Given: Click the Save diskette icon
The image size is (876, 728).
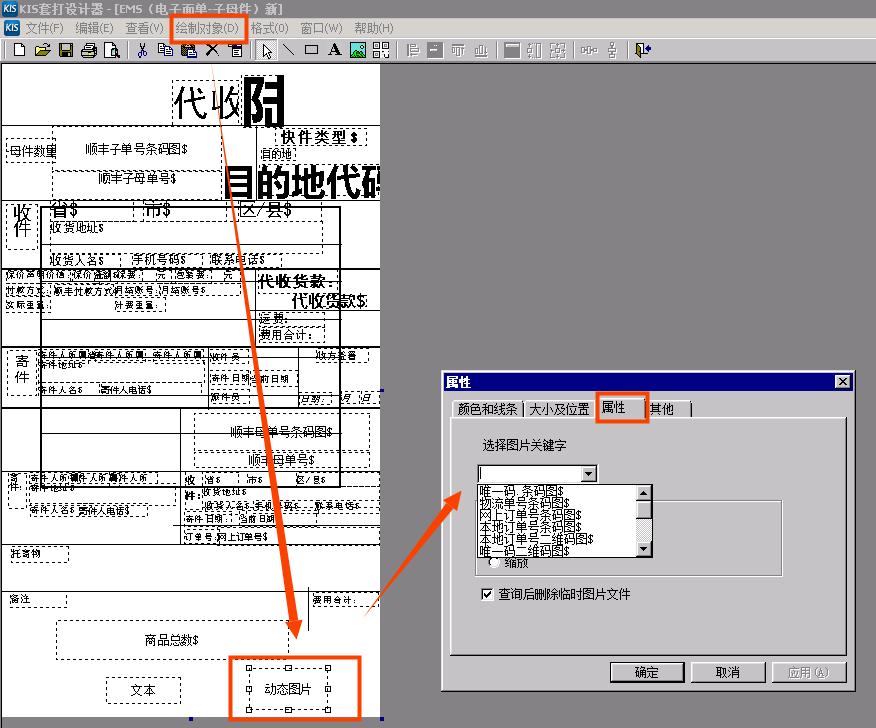Looking at the screenshot, I should [x=66, y=48].
